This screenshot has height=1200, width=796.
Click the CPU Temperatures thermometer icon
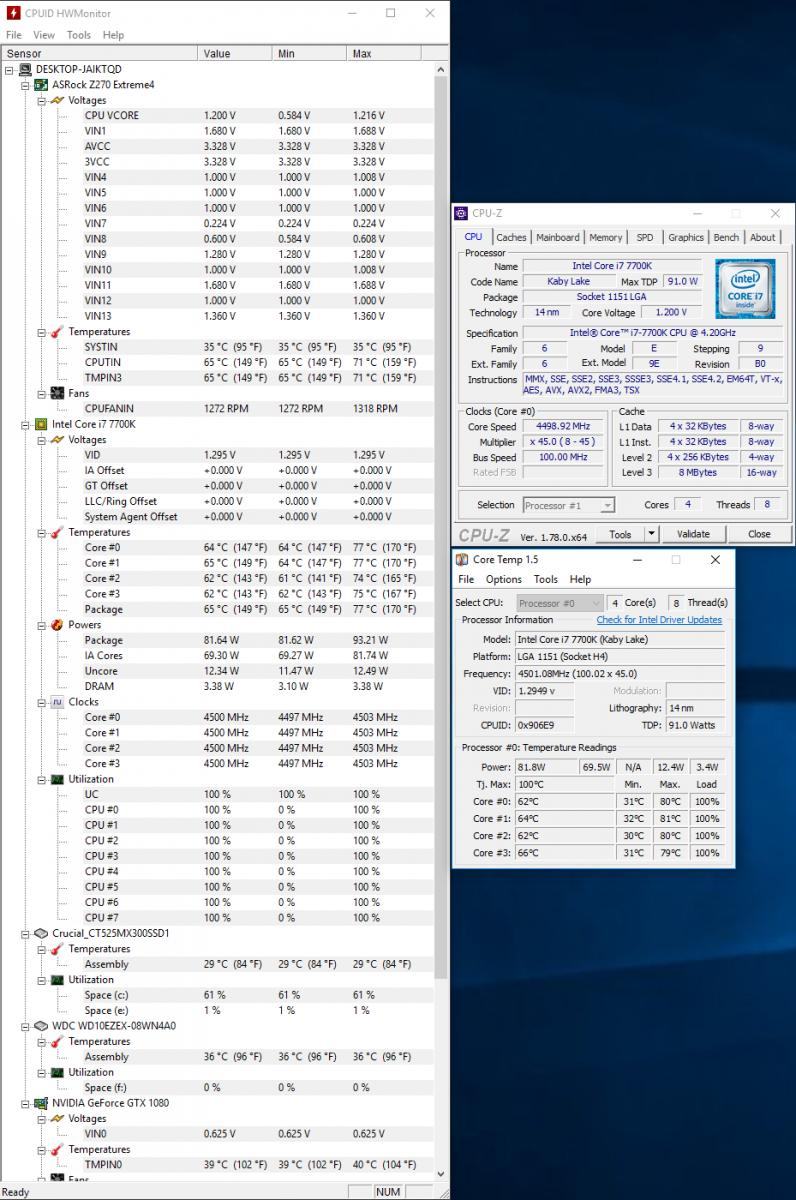point(57,532)
